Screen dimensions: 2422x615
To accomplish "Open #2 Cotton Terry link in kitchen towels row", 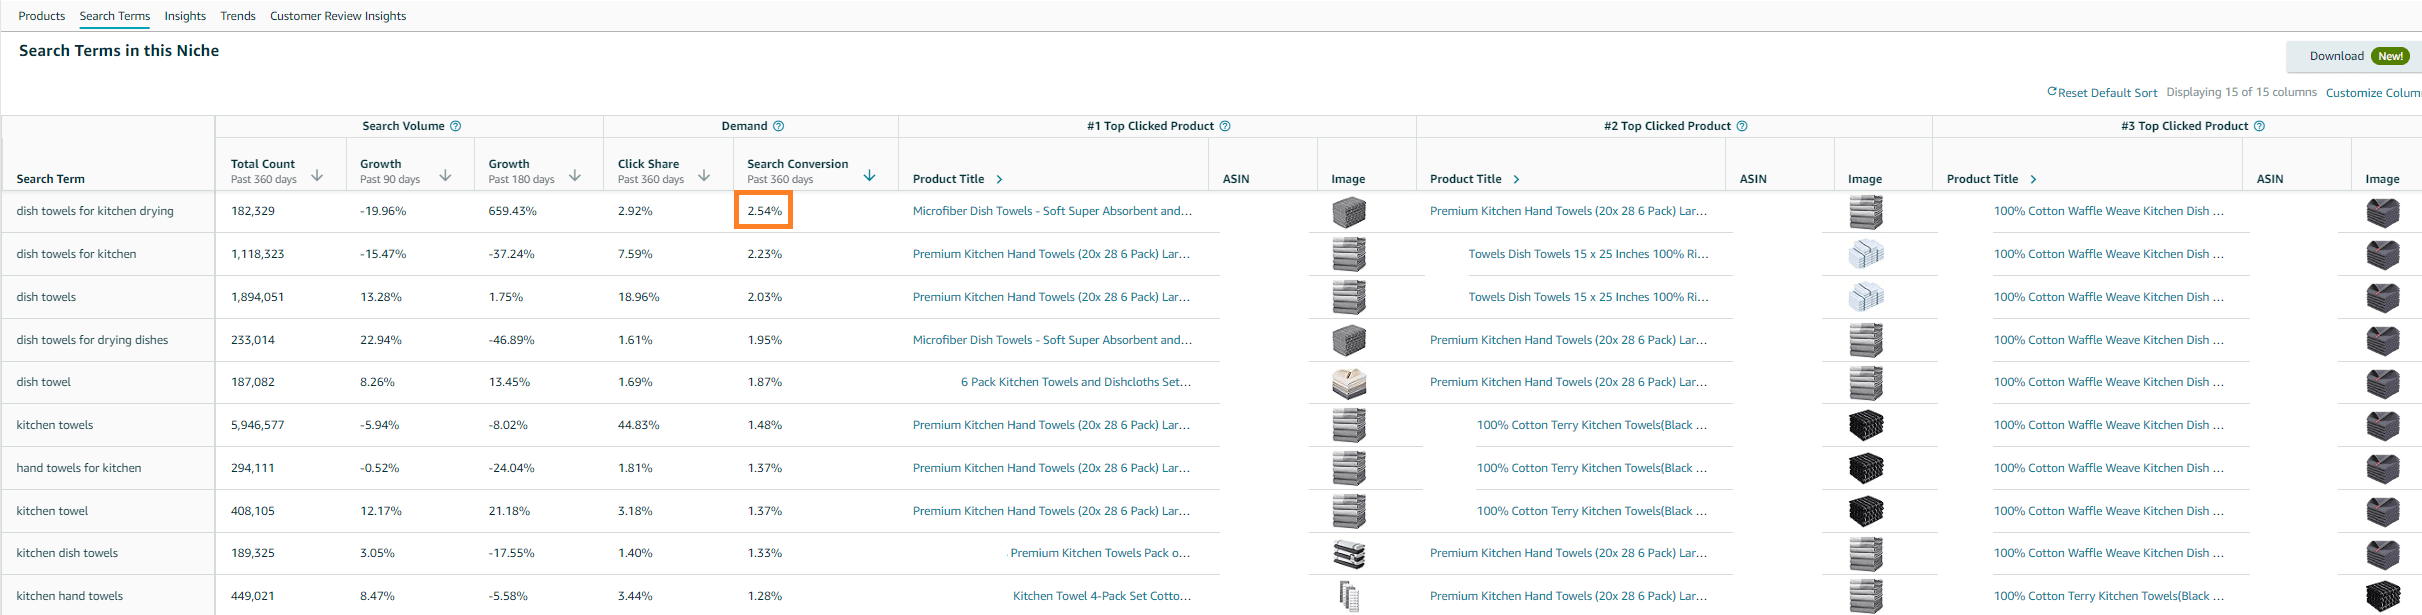I will (x=1592, y=425).
